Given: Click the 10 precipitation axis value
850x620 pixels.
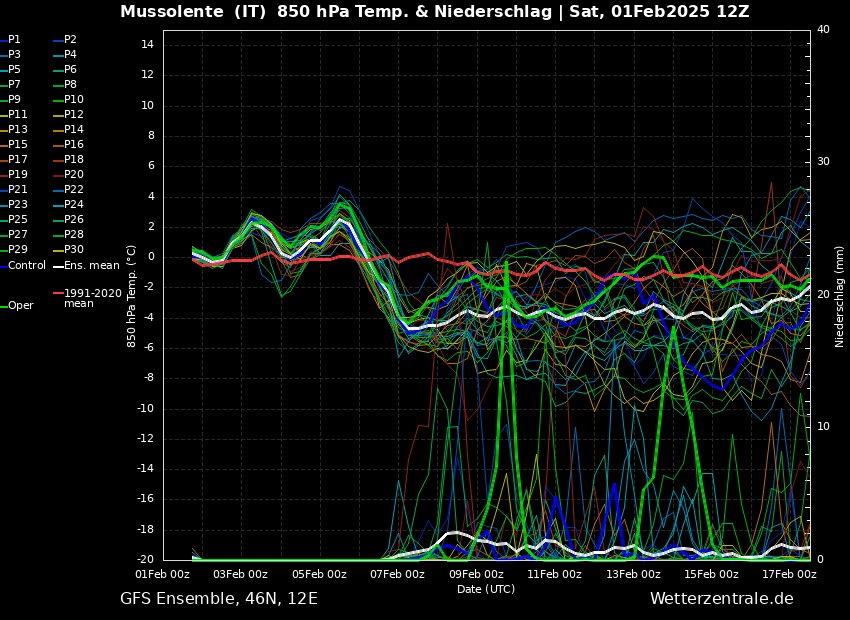Looking at the screenshot, I should (x=823, y=427).
